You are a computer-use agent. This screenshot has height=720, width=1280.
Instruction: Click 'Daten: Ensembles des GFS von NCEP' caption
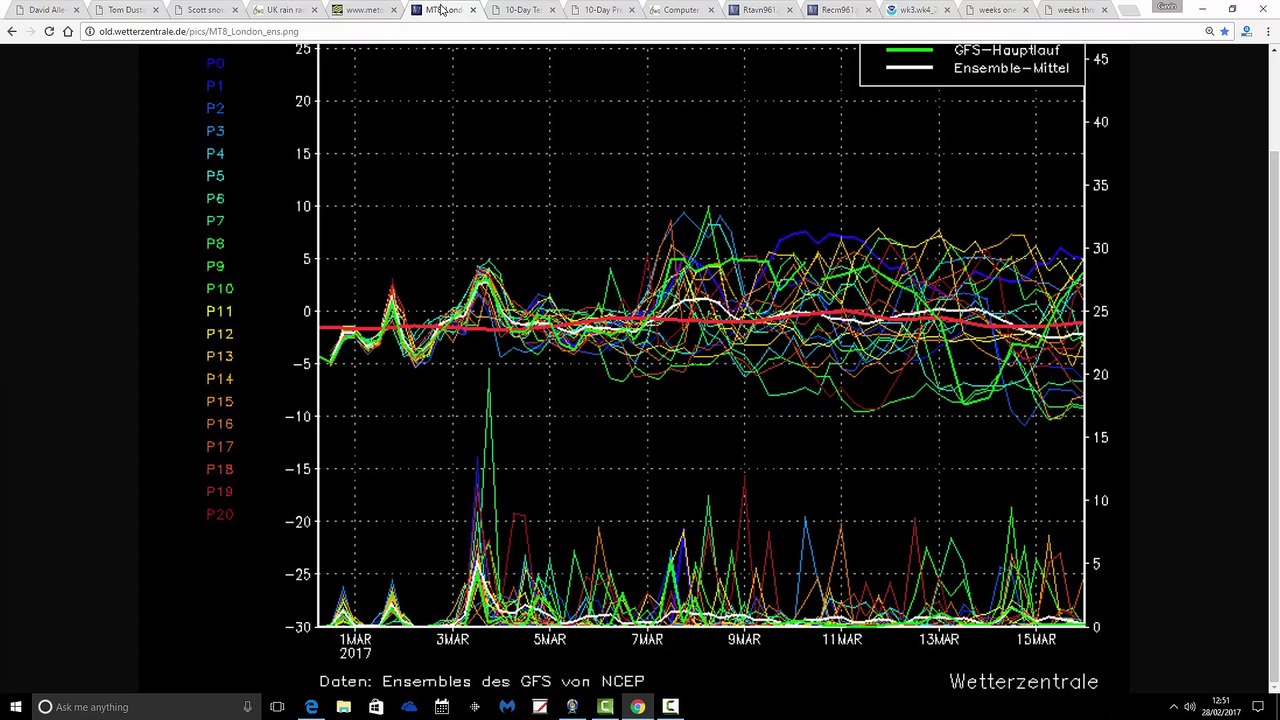coord(482,682)
